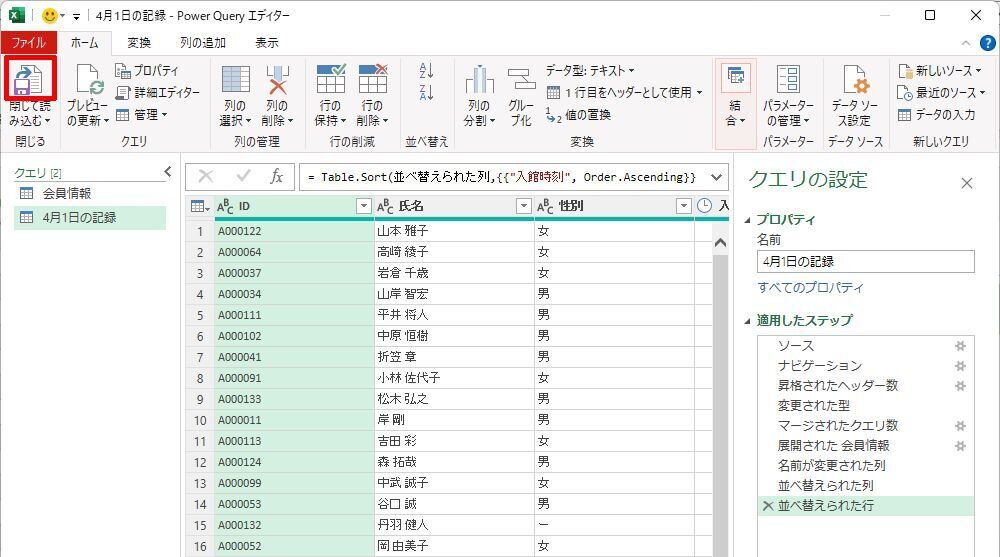Select the 展開された 会員情報 step

(x=866, y=445)
